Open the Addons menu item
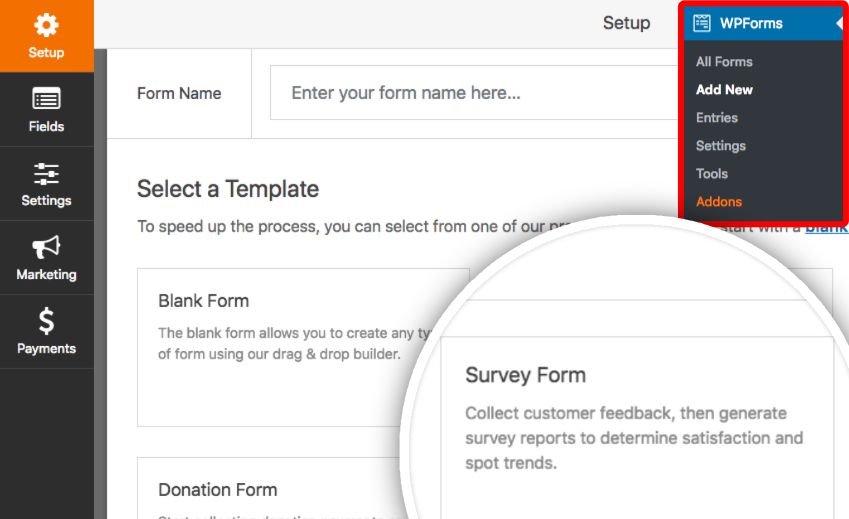The height and width of the screenshot is (519, 849). 719,202
